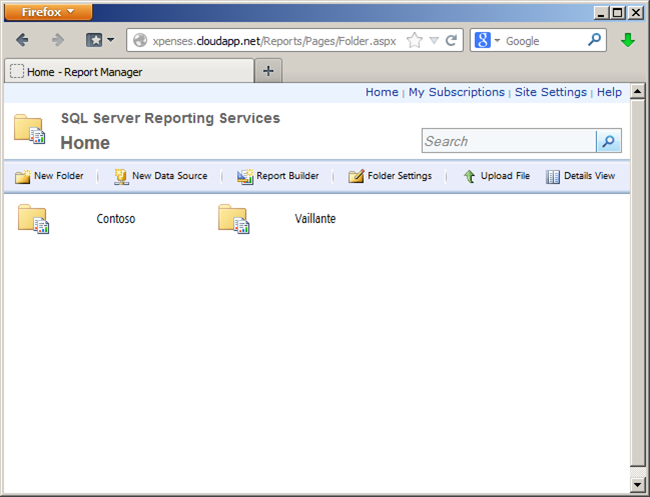Image resolution: width=650 pixels, height=497 pixels.
Task: Maximize the Firefox window
Action: tap(618, 12)
